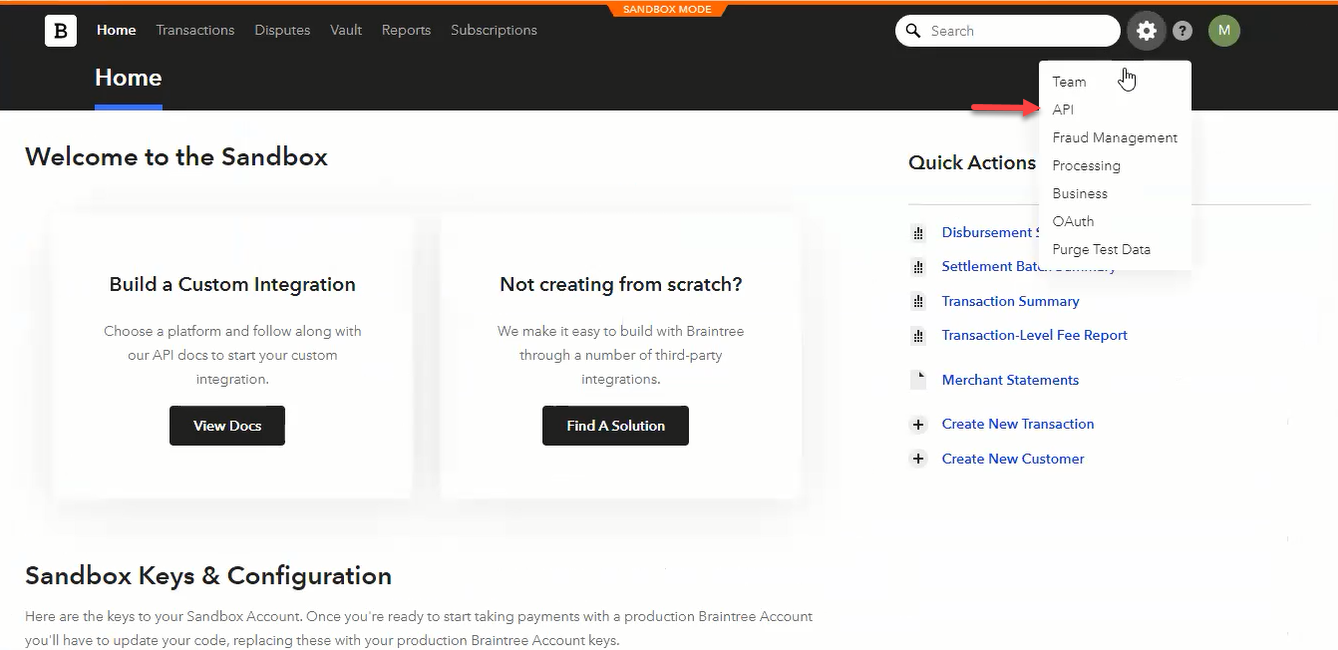Screen dimensions: 1338x650
Task: Select Processing from settings dropdown
Action: click(1086, 166)
